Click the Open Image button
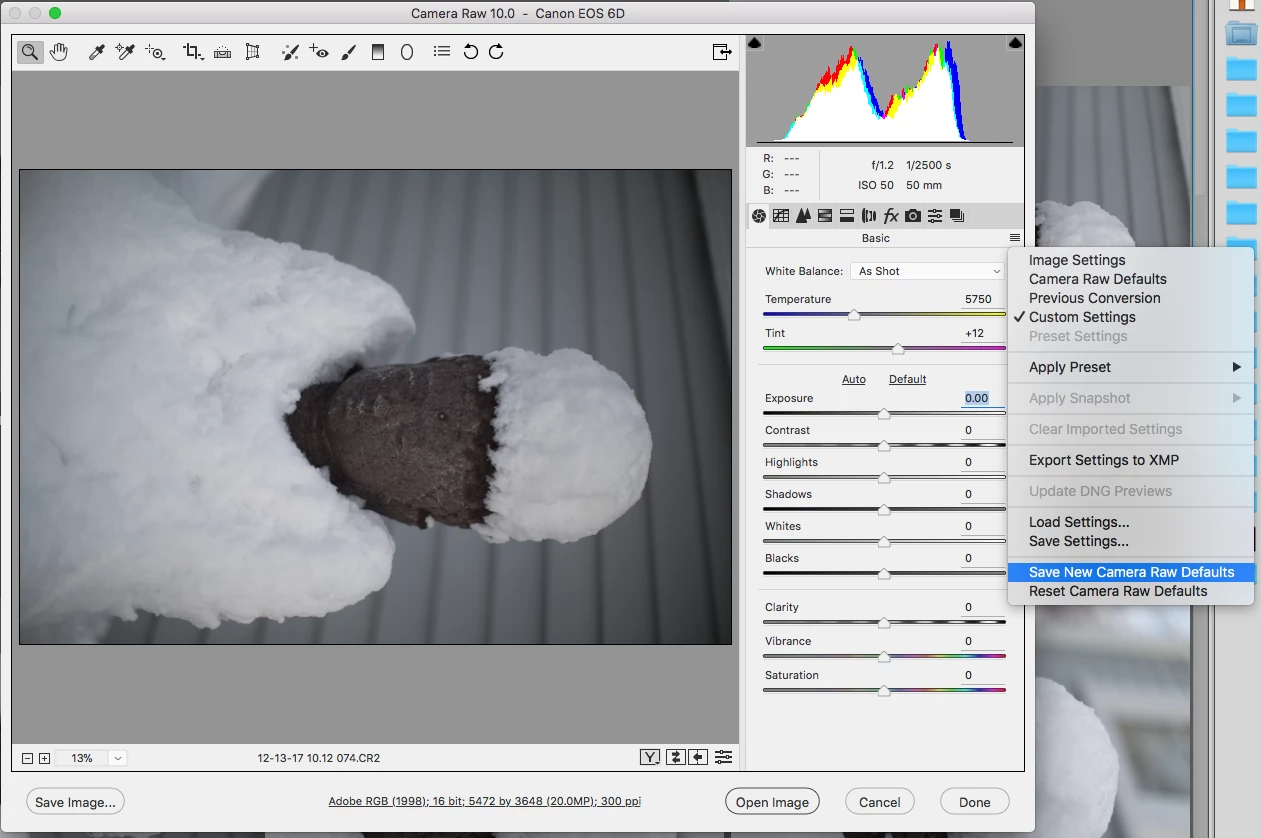Screen dimensions: 1261x838 tap(772, 802)
